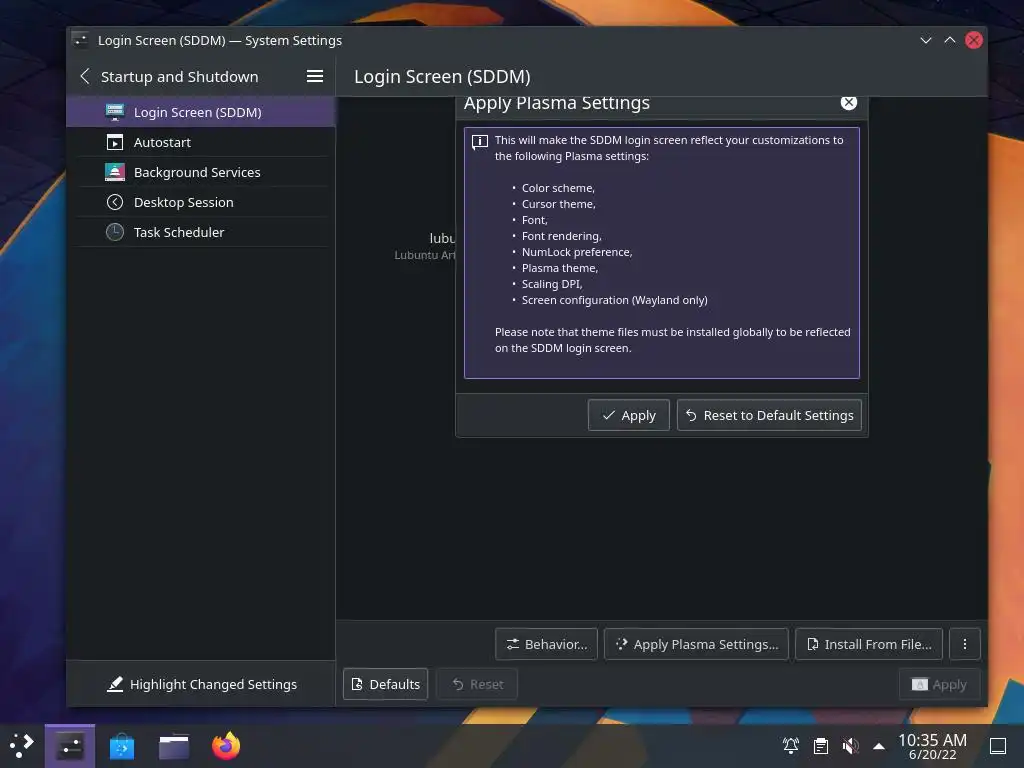Open clipboard tray icon
Viewport: 1024px width, 768px height.
(821, 745)
